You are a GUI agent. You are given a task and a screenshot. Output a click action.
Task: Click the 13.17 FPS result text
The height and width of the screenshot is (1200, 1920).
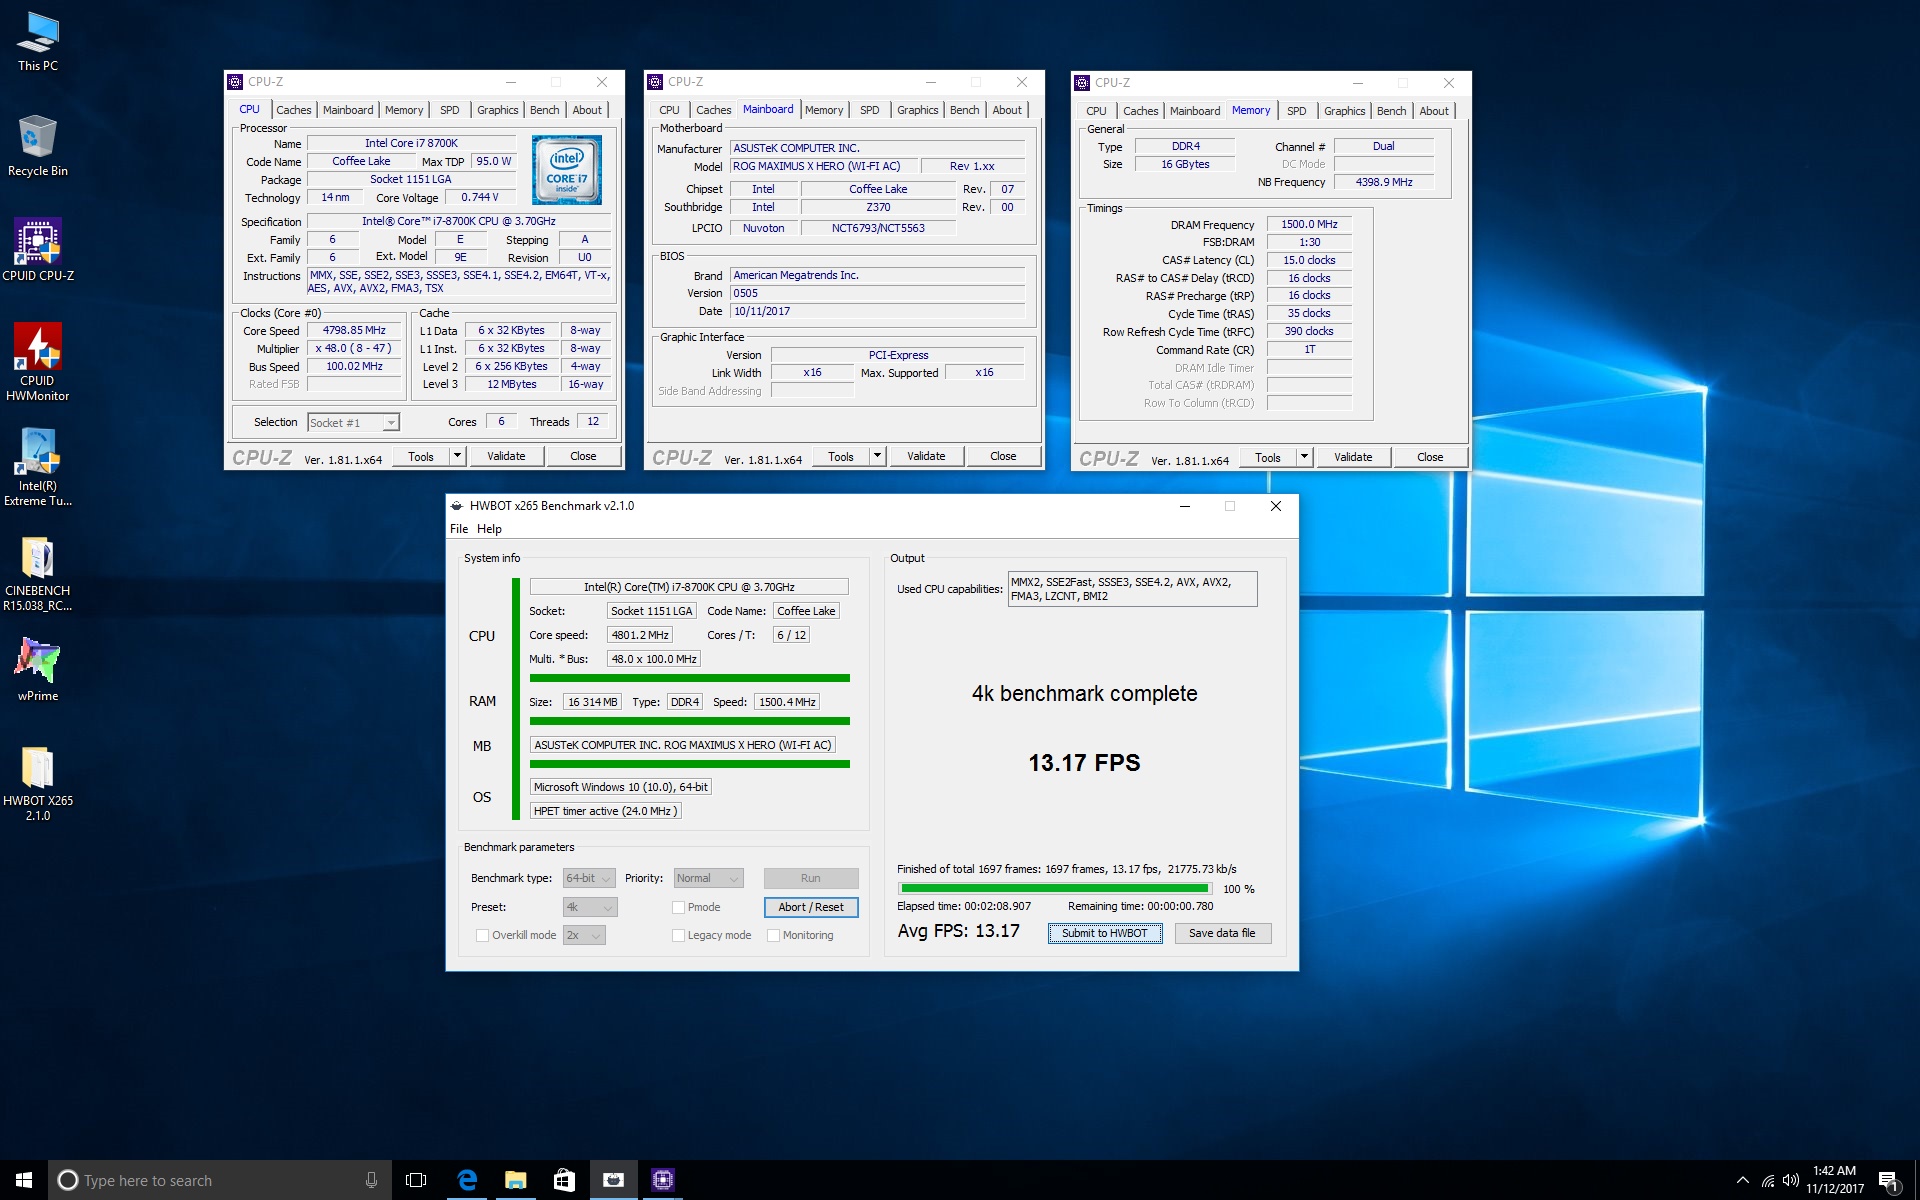[x=1084, y=763]
